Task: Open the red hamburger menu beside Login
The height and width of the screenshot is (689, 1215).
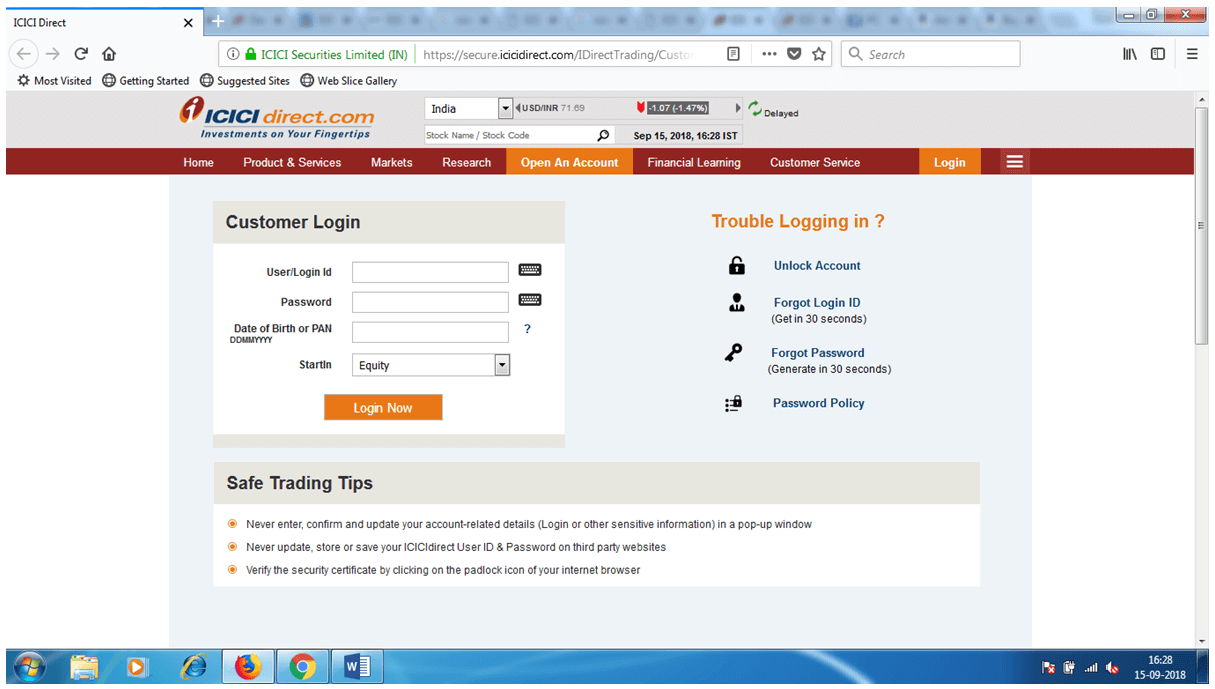Action: (x=1014, y=161)
